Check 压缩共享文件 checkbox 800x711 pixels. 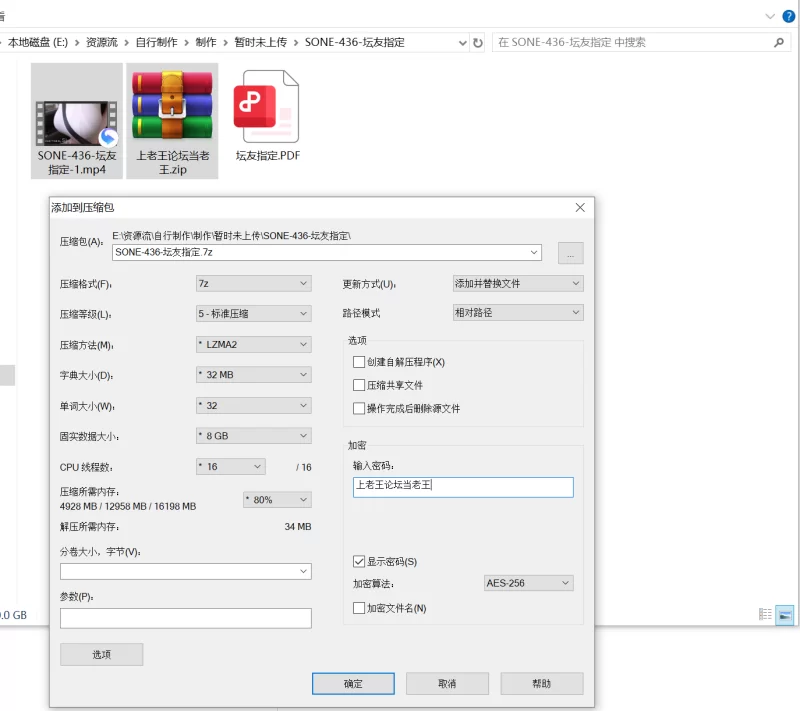coord(359,385)
